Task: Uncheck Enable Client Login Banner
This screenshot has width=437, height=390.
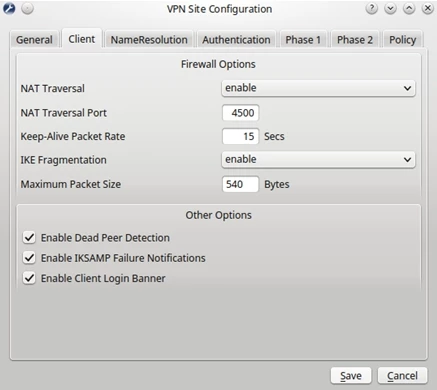Action: [29, 278]
